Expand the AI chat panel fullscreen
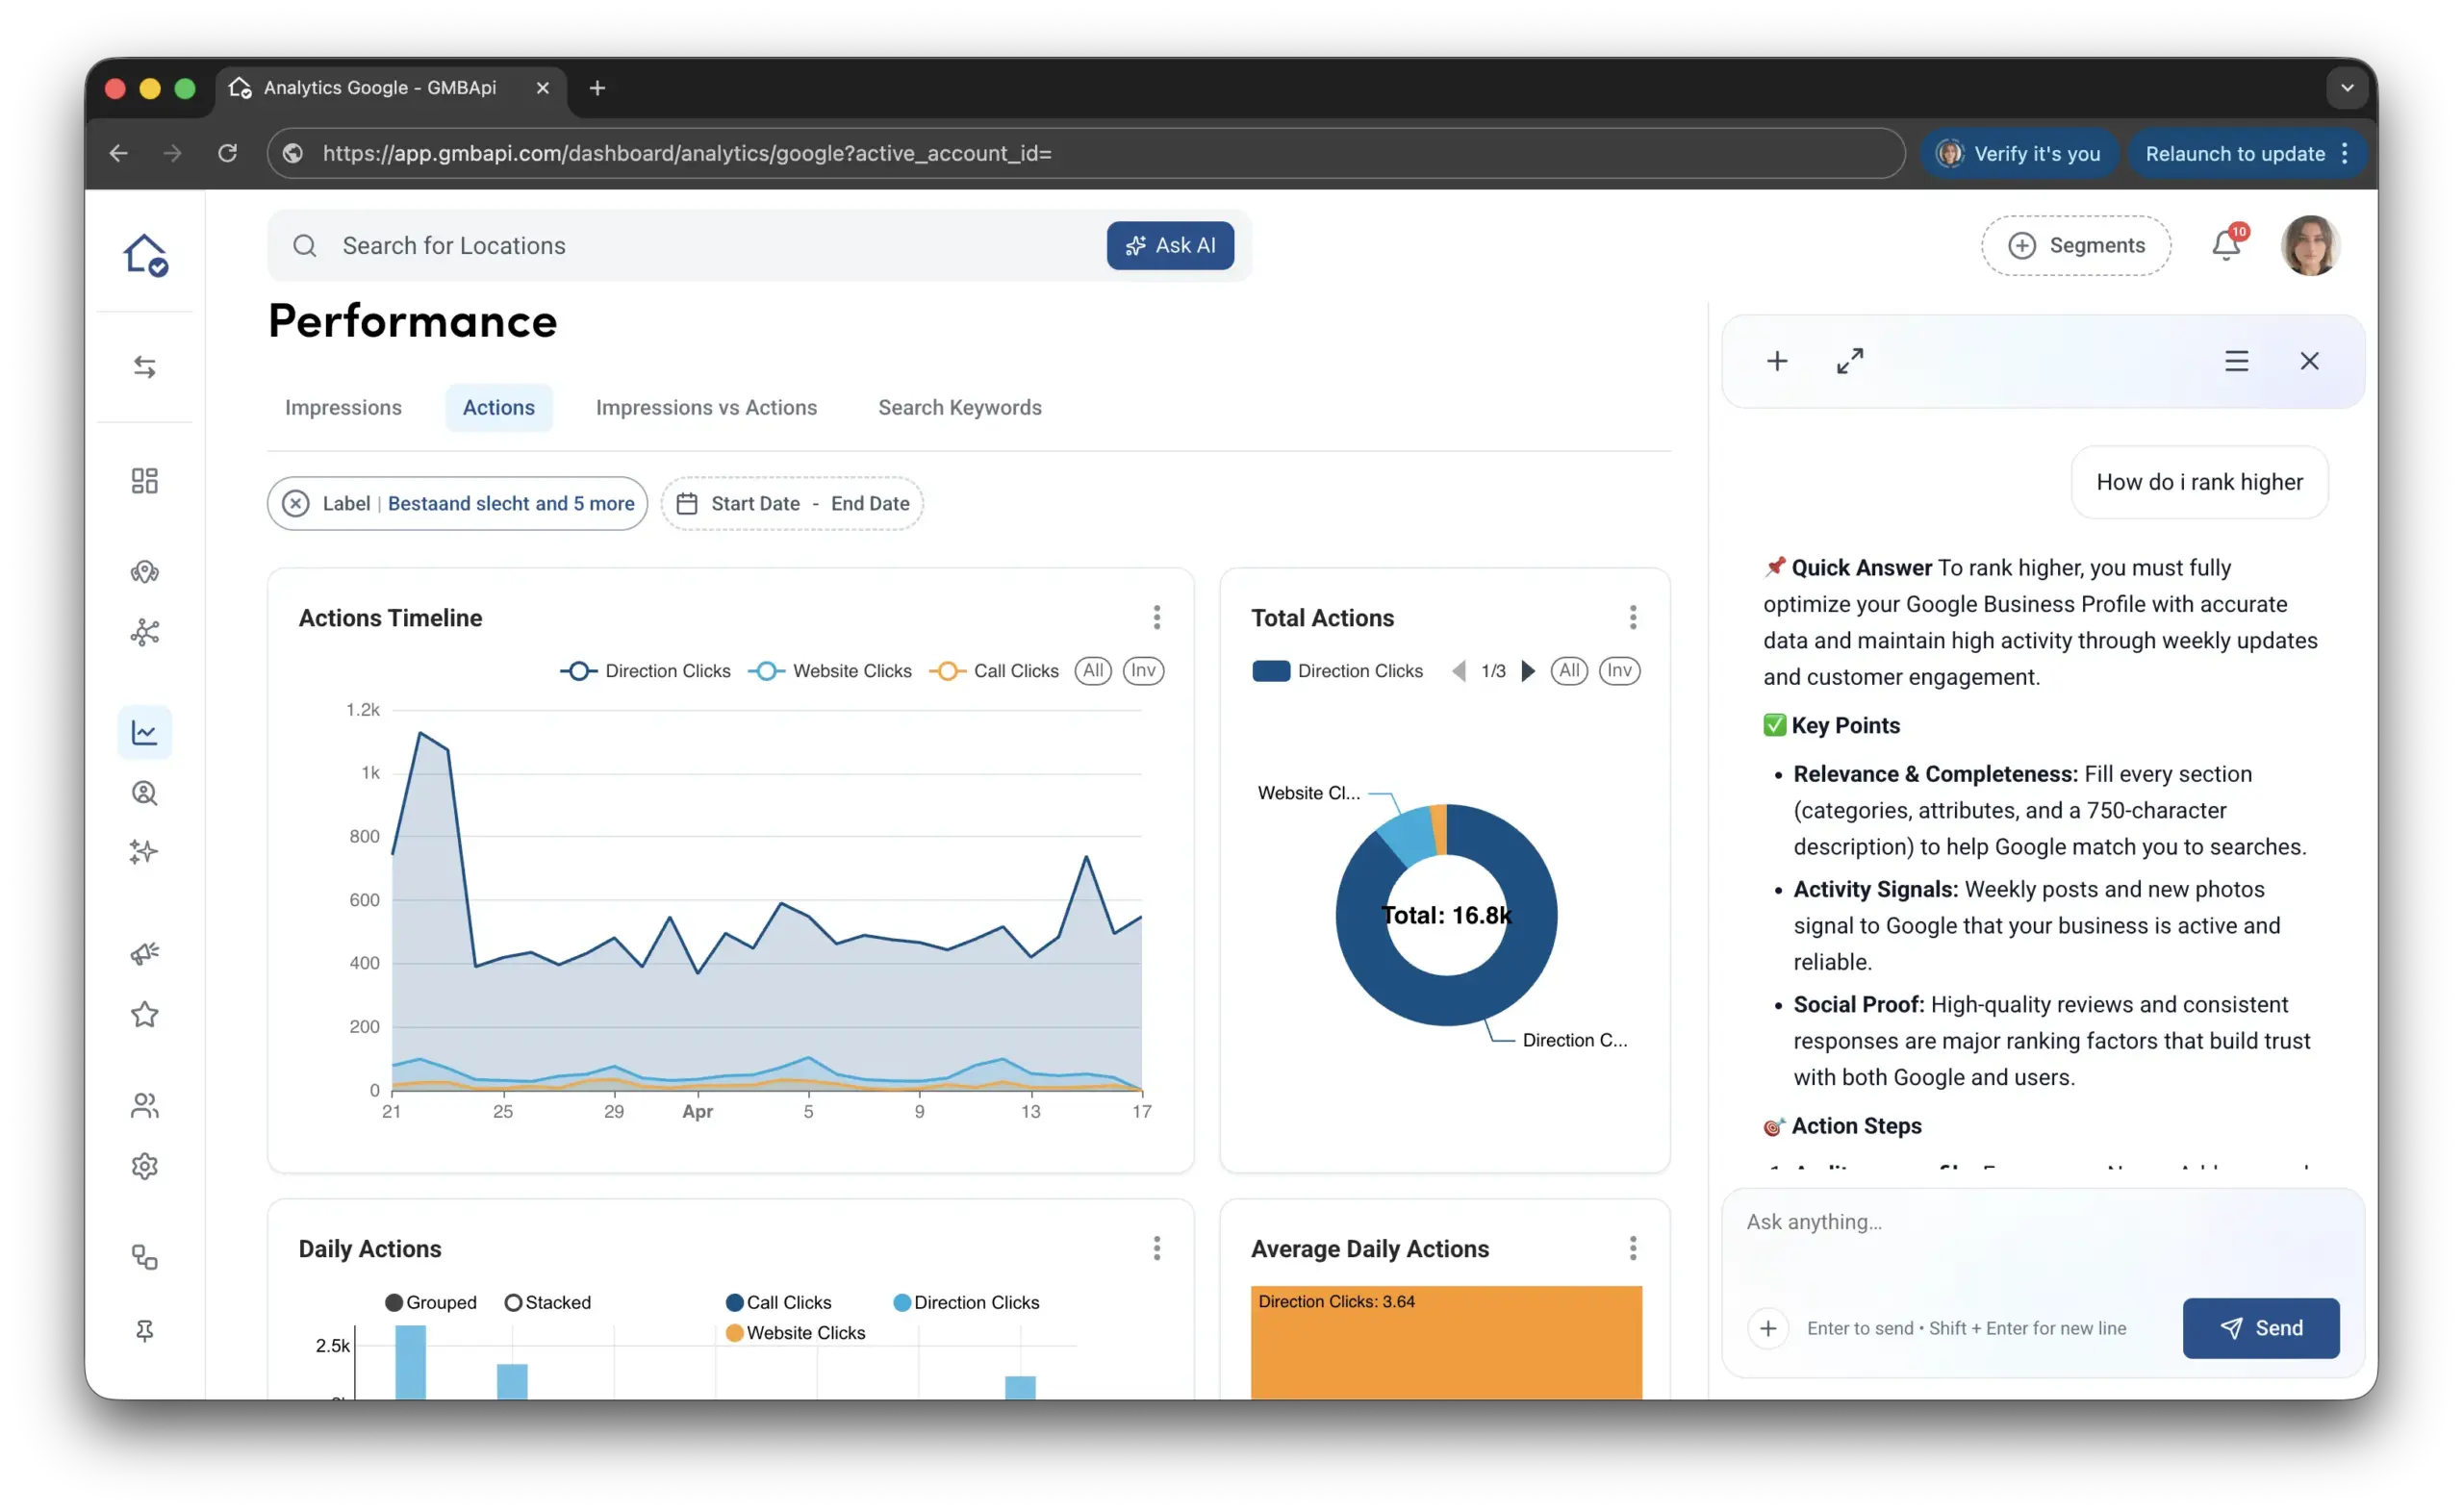This screenshot has width=2463, height=1512. (x=1850, y=361)
